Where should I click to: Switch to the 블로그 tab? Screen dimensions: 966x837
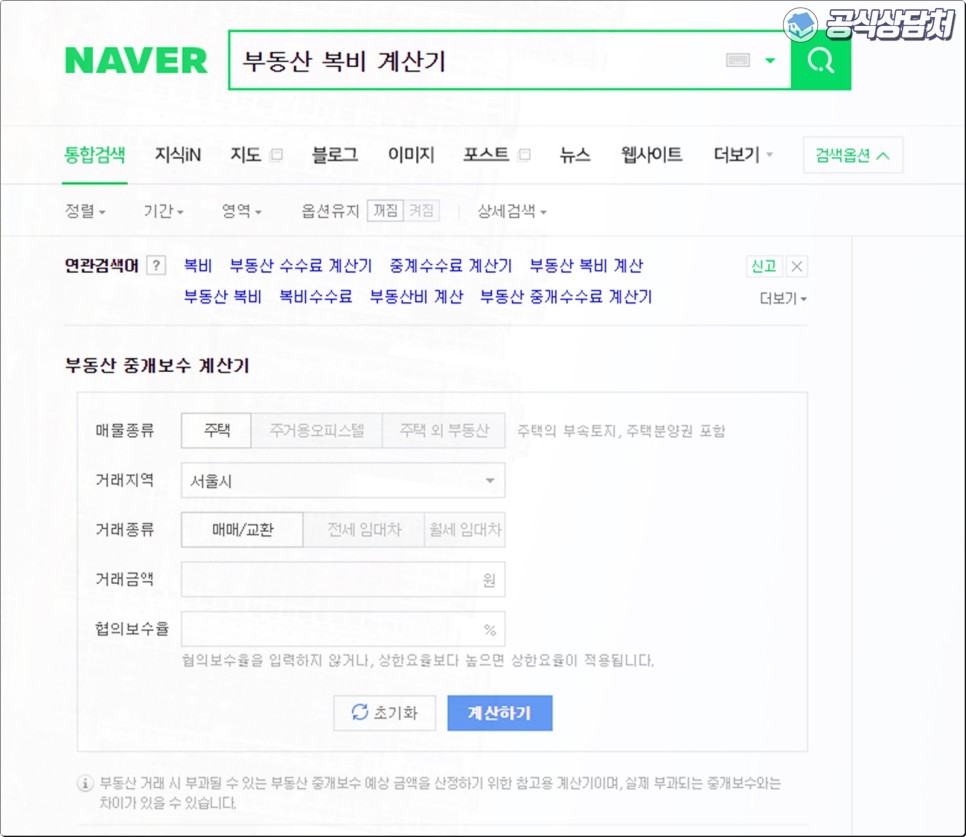pyautogui.click(x=335, y=155)
